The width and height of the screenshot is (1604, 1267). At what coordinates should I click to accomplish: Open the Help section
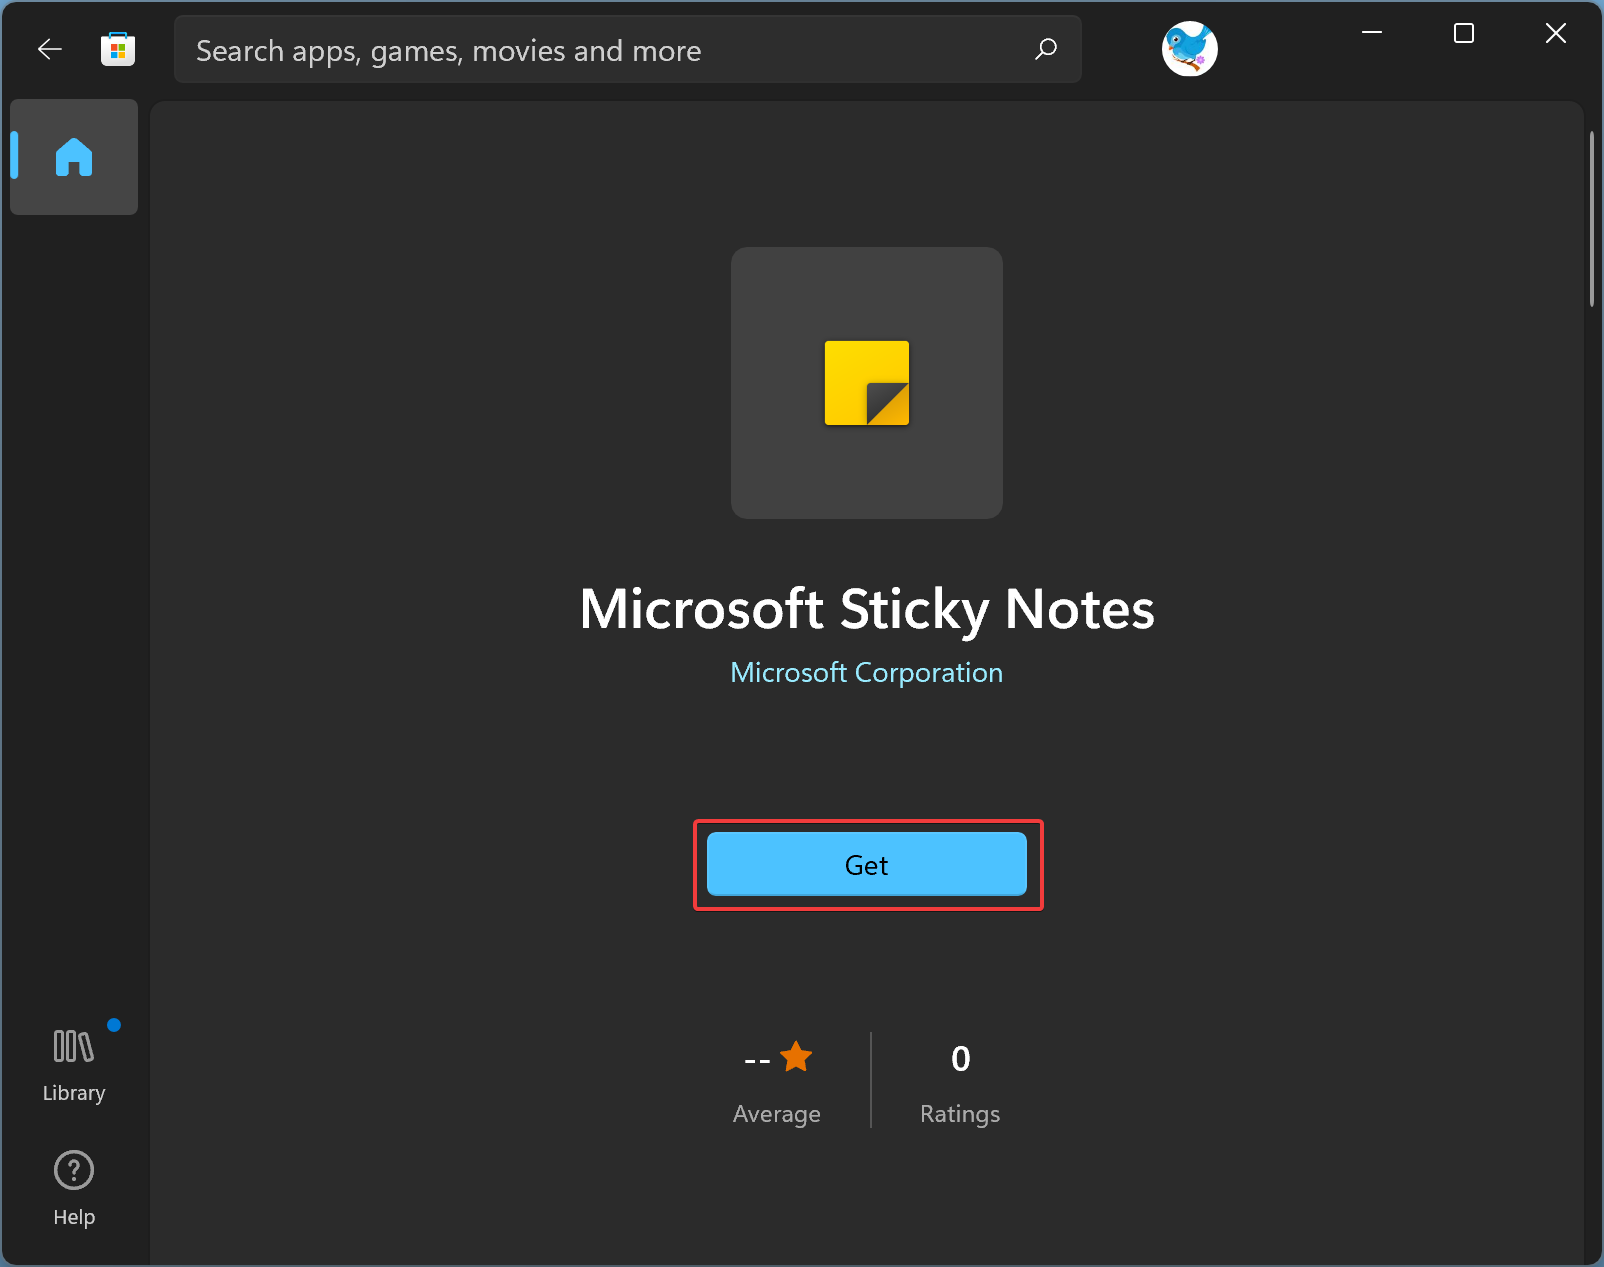pos(74,1189)
